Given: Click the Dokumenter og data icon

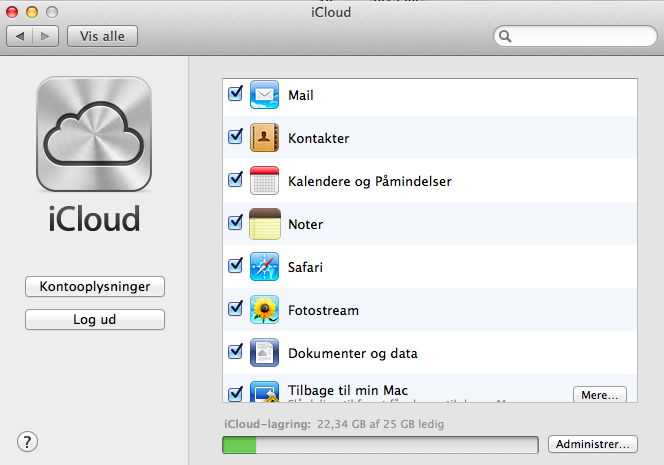Looking at the screenshot, I should coord(264,353).
